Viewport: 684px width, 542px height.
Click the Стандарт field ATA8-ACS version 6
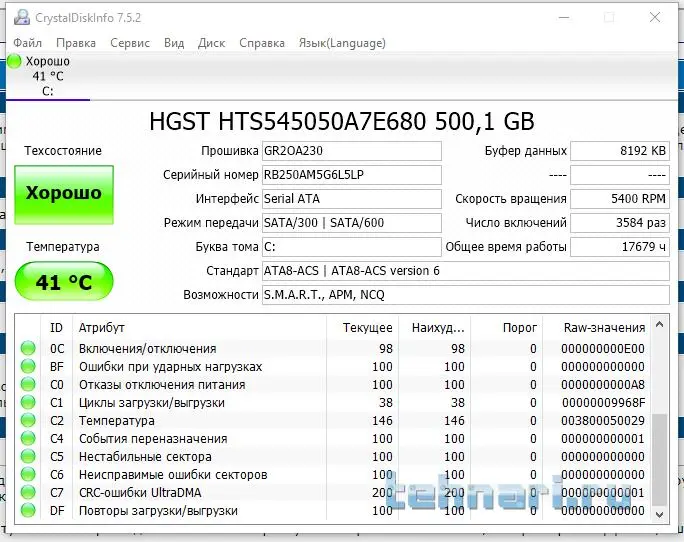(x=465, y=271)
